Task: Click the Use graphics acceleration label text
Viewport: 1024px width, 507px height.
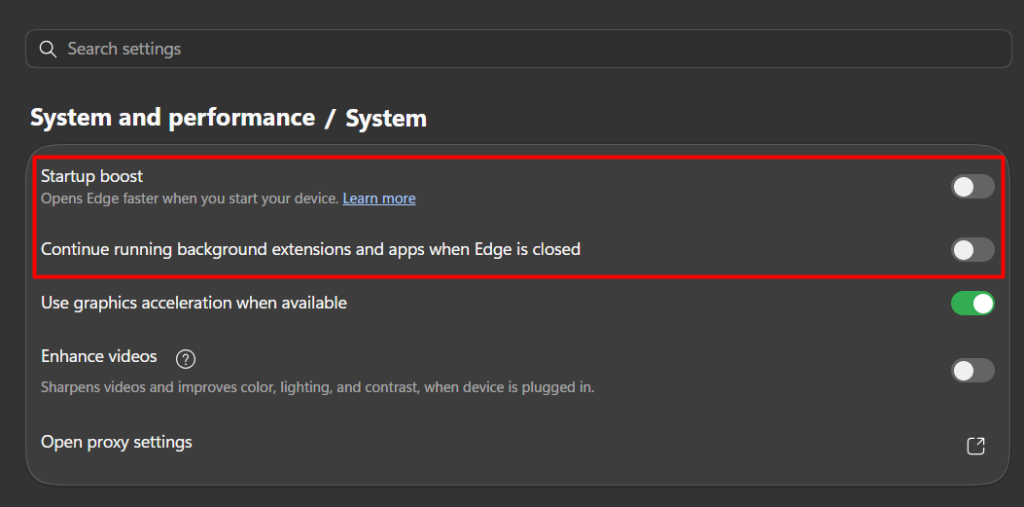Action: point(194,303)
